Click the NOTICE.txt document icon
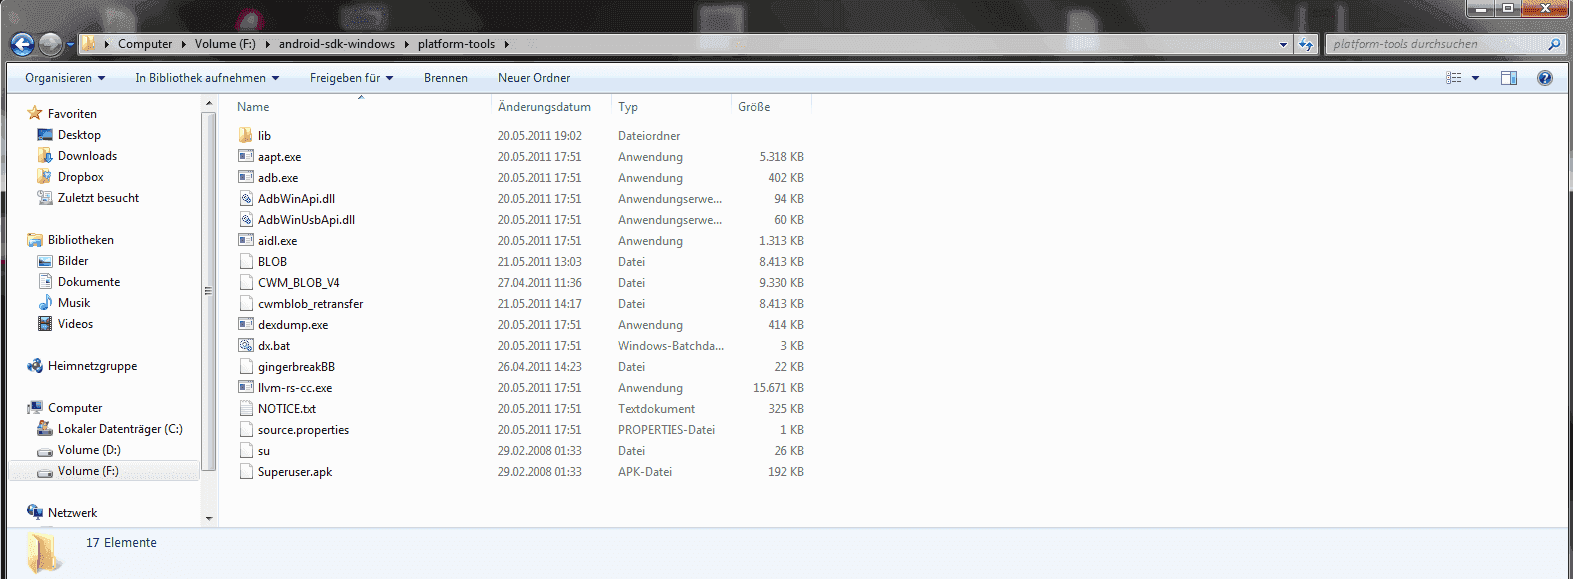1573x579 pixels. tap(246, 408)
